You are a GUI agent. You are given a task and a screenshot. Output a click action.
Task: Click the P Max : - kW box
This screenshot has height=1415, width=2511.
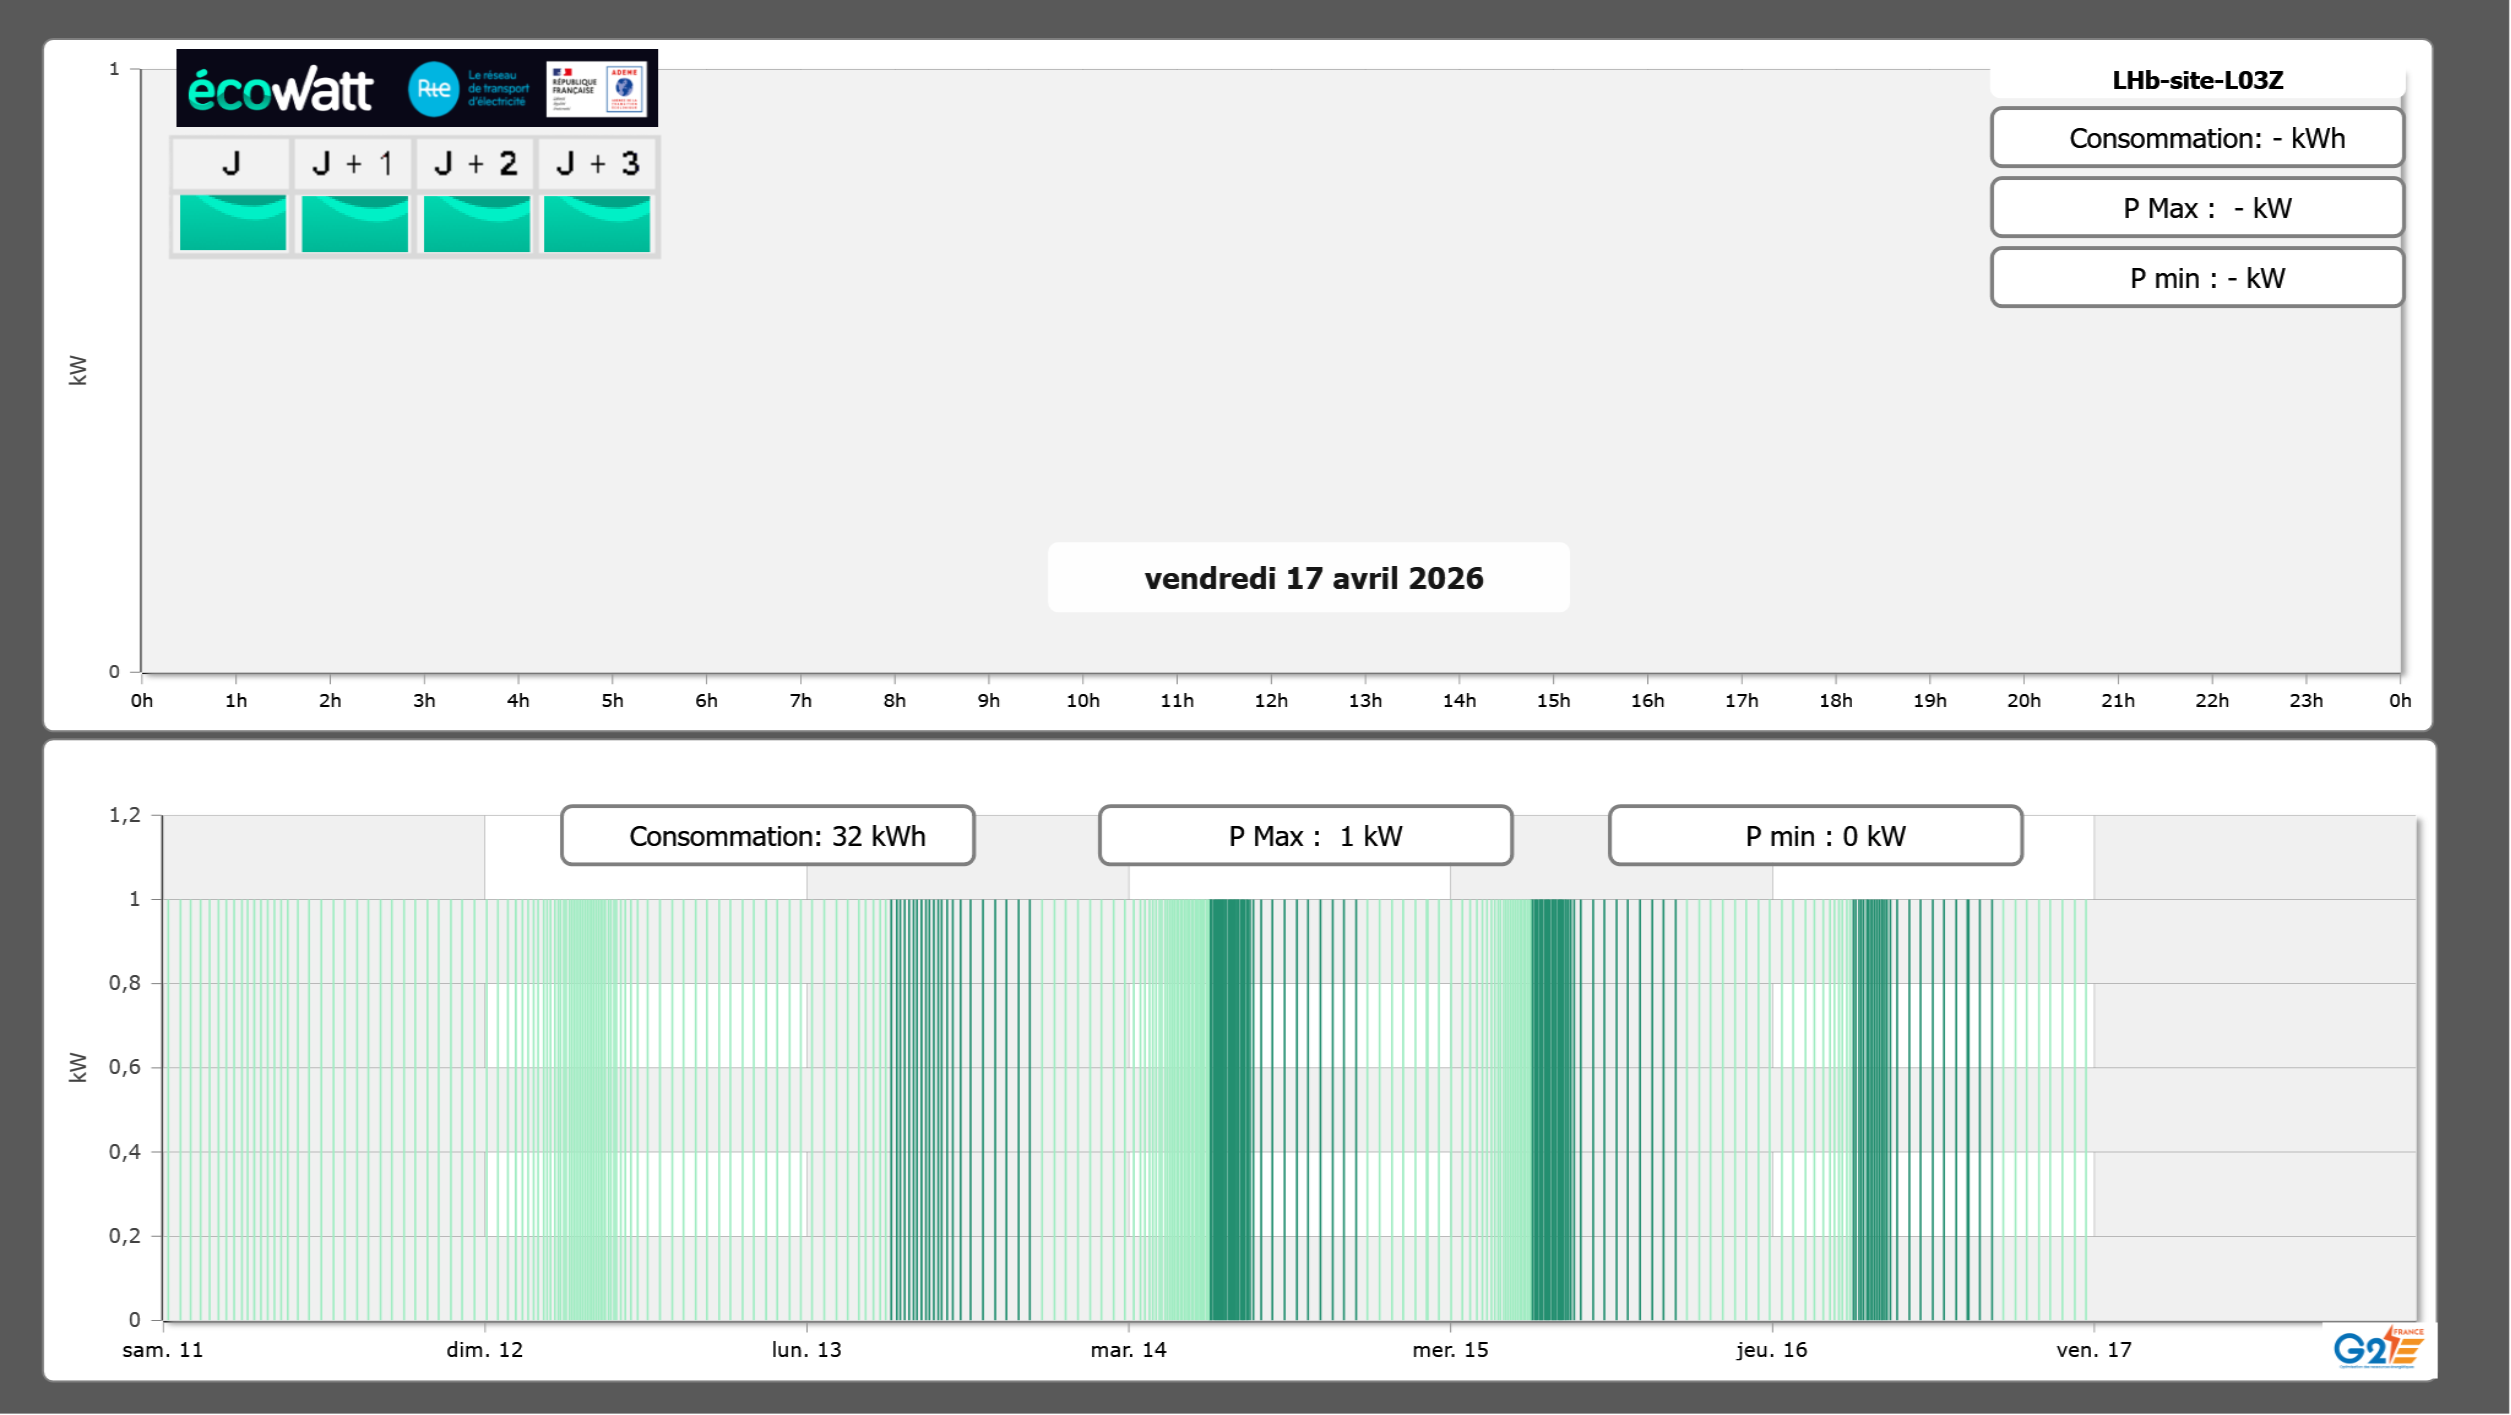pyautogui.click(x=2197, y=208)
